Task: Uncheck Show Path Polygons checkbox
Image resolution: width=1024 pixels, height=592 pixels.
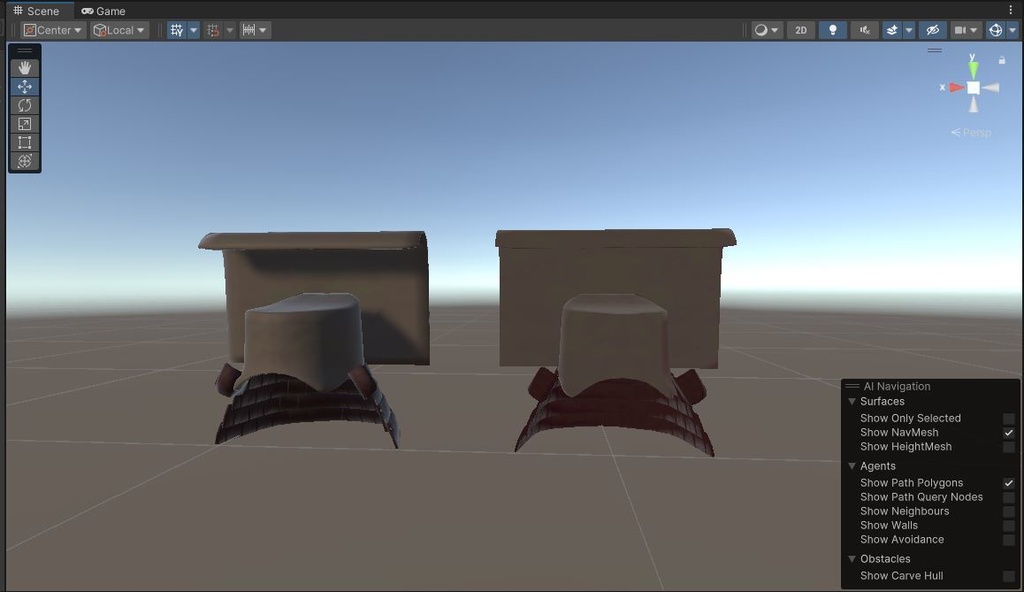Action: tap(1009, 483)
